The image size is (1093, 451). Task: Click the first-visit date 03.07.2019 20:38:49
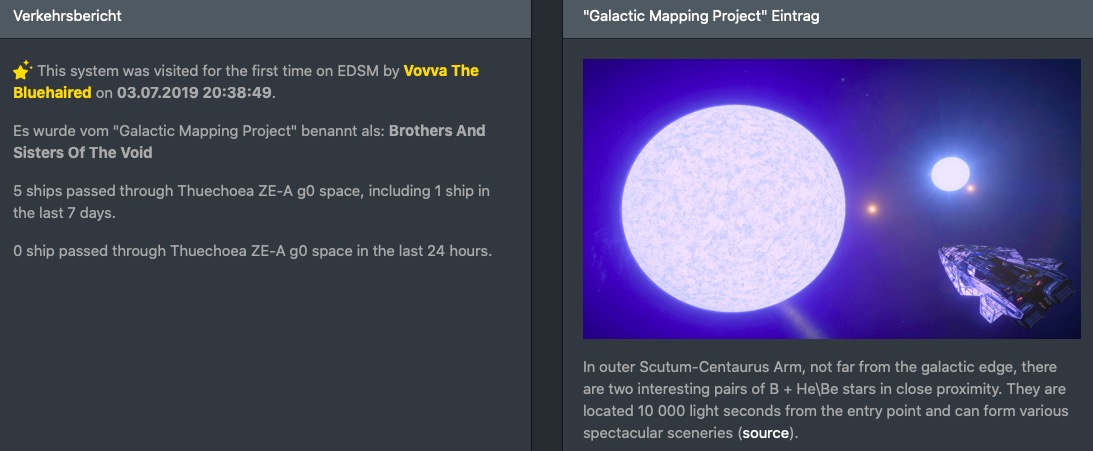click(x=195, y=93)
